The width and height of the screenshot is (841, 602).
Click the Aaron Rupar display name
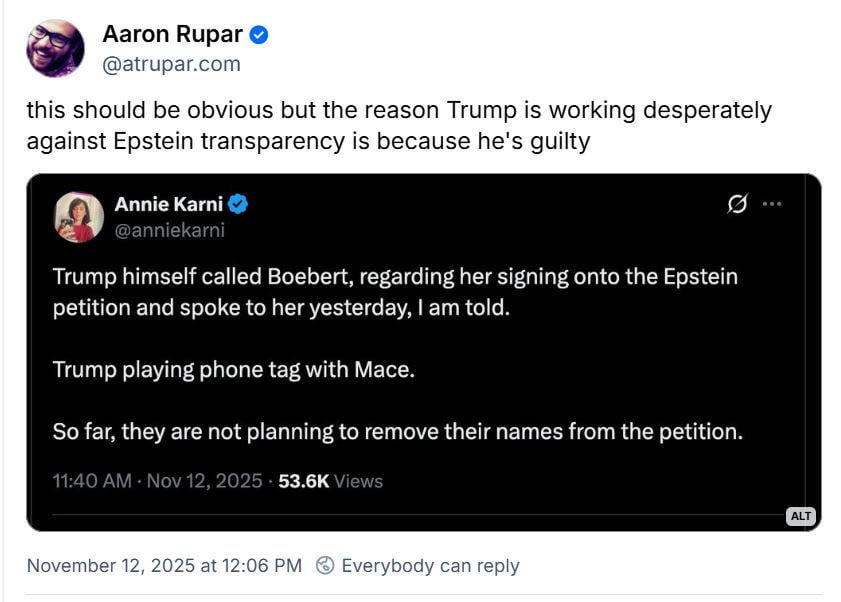tap(172, 34)
